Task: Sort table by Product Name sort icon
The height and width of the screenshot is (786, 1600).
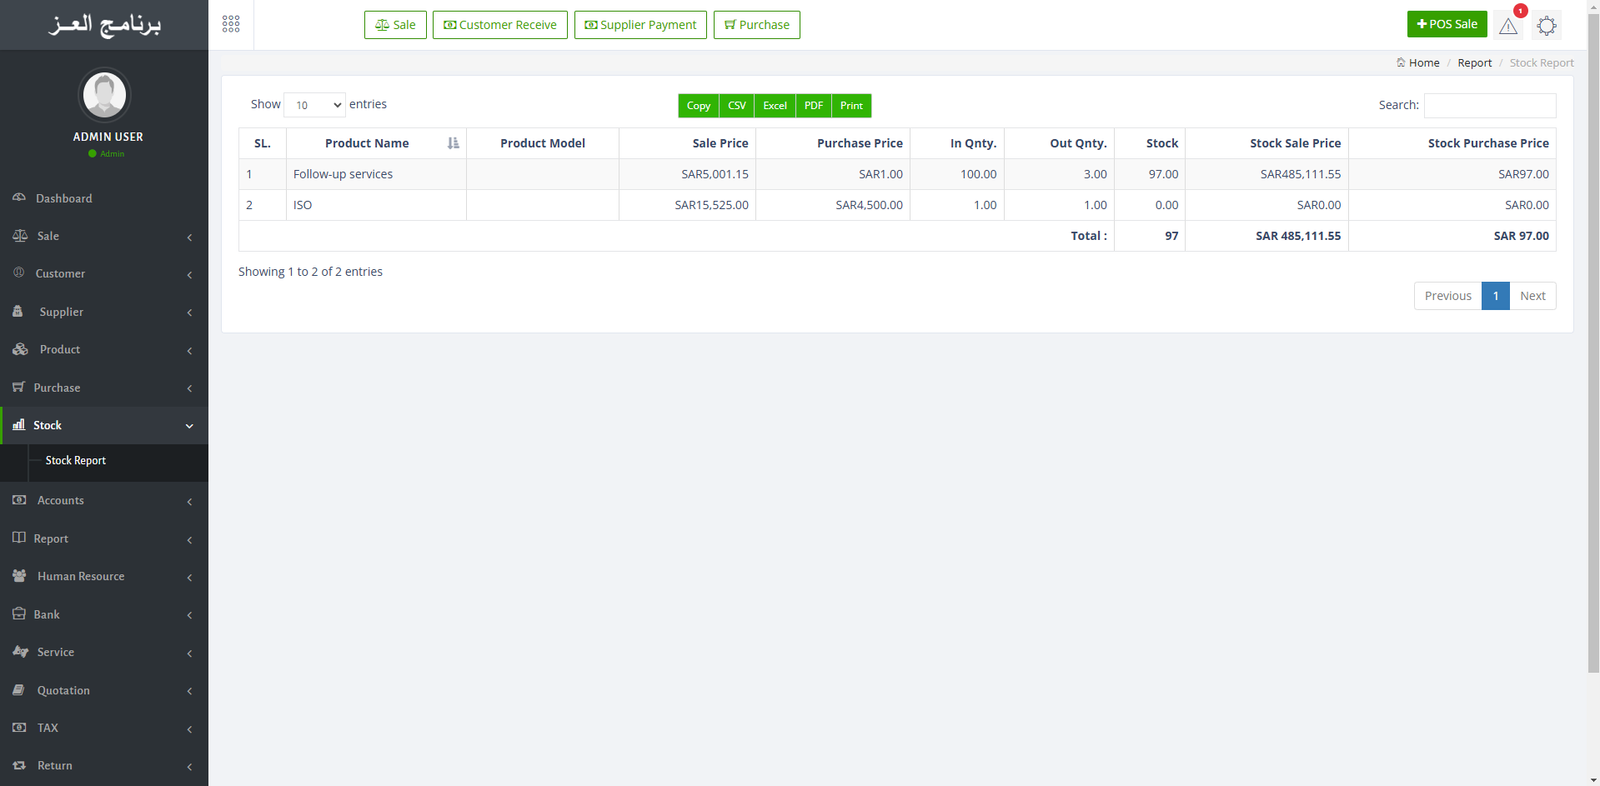Action: pos(453,143)
